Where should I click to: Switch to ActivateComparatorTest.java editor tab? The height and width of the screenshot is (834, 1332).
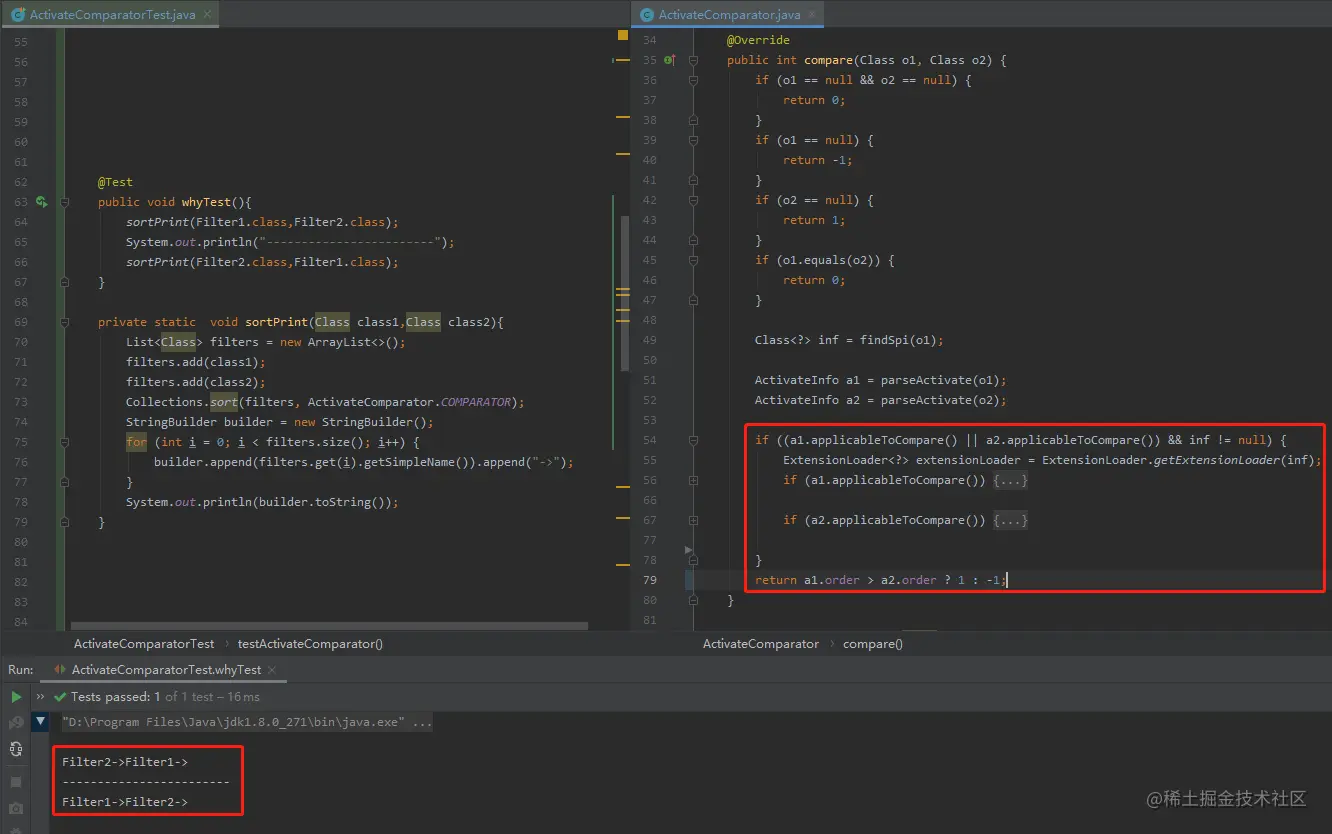pos(112,15)
